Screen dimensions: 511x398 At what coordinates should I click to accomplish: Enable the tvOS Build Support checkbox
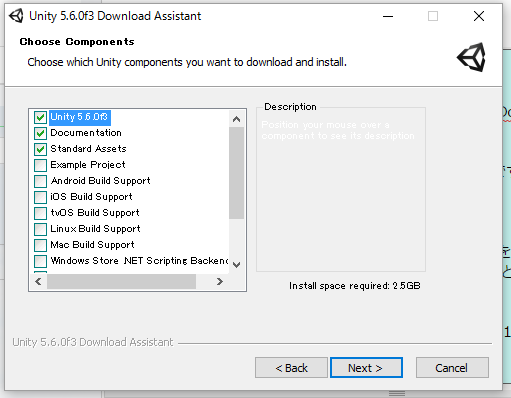40,213
